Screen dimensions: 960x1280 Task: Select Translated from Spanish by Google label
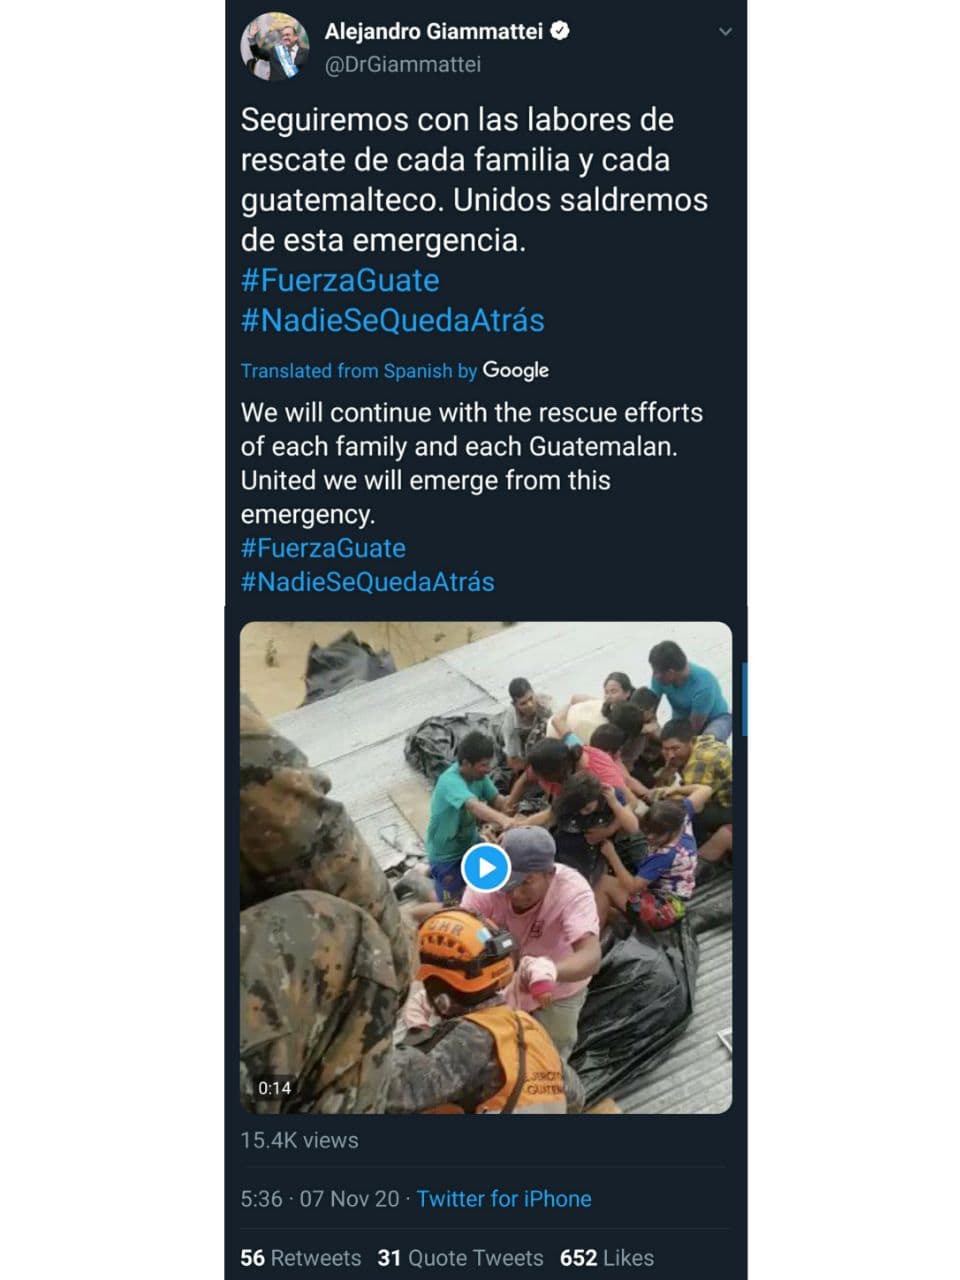395,370
